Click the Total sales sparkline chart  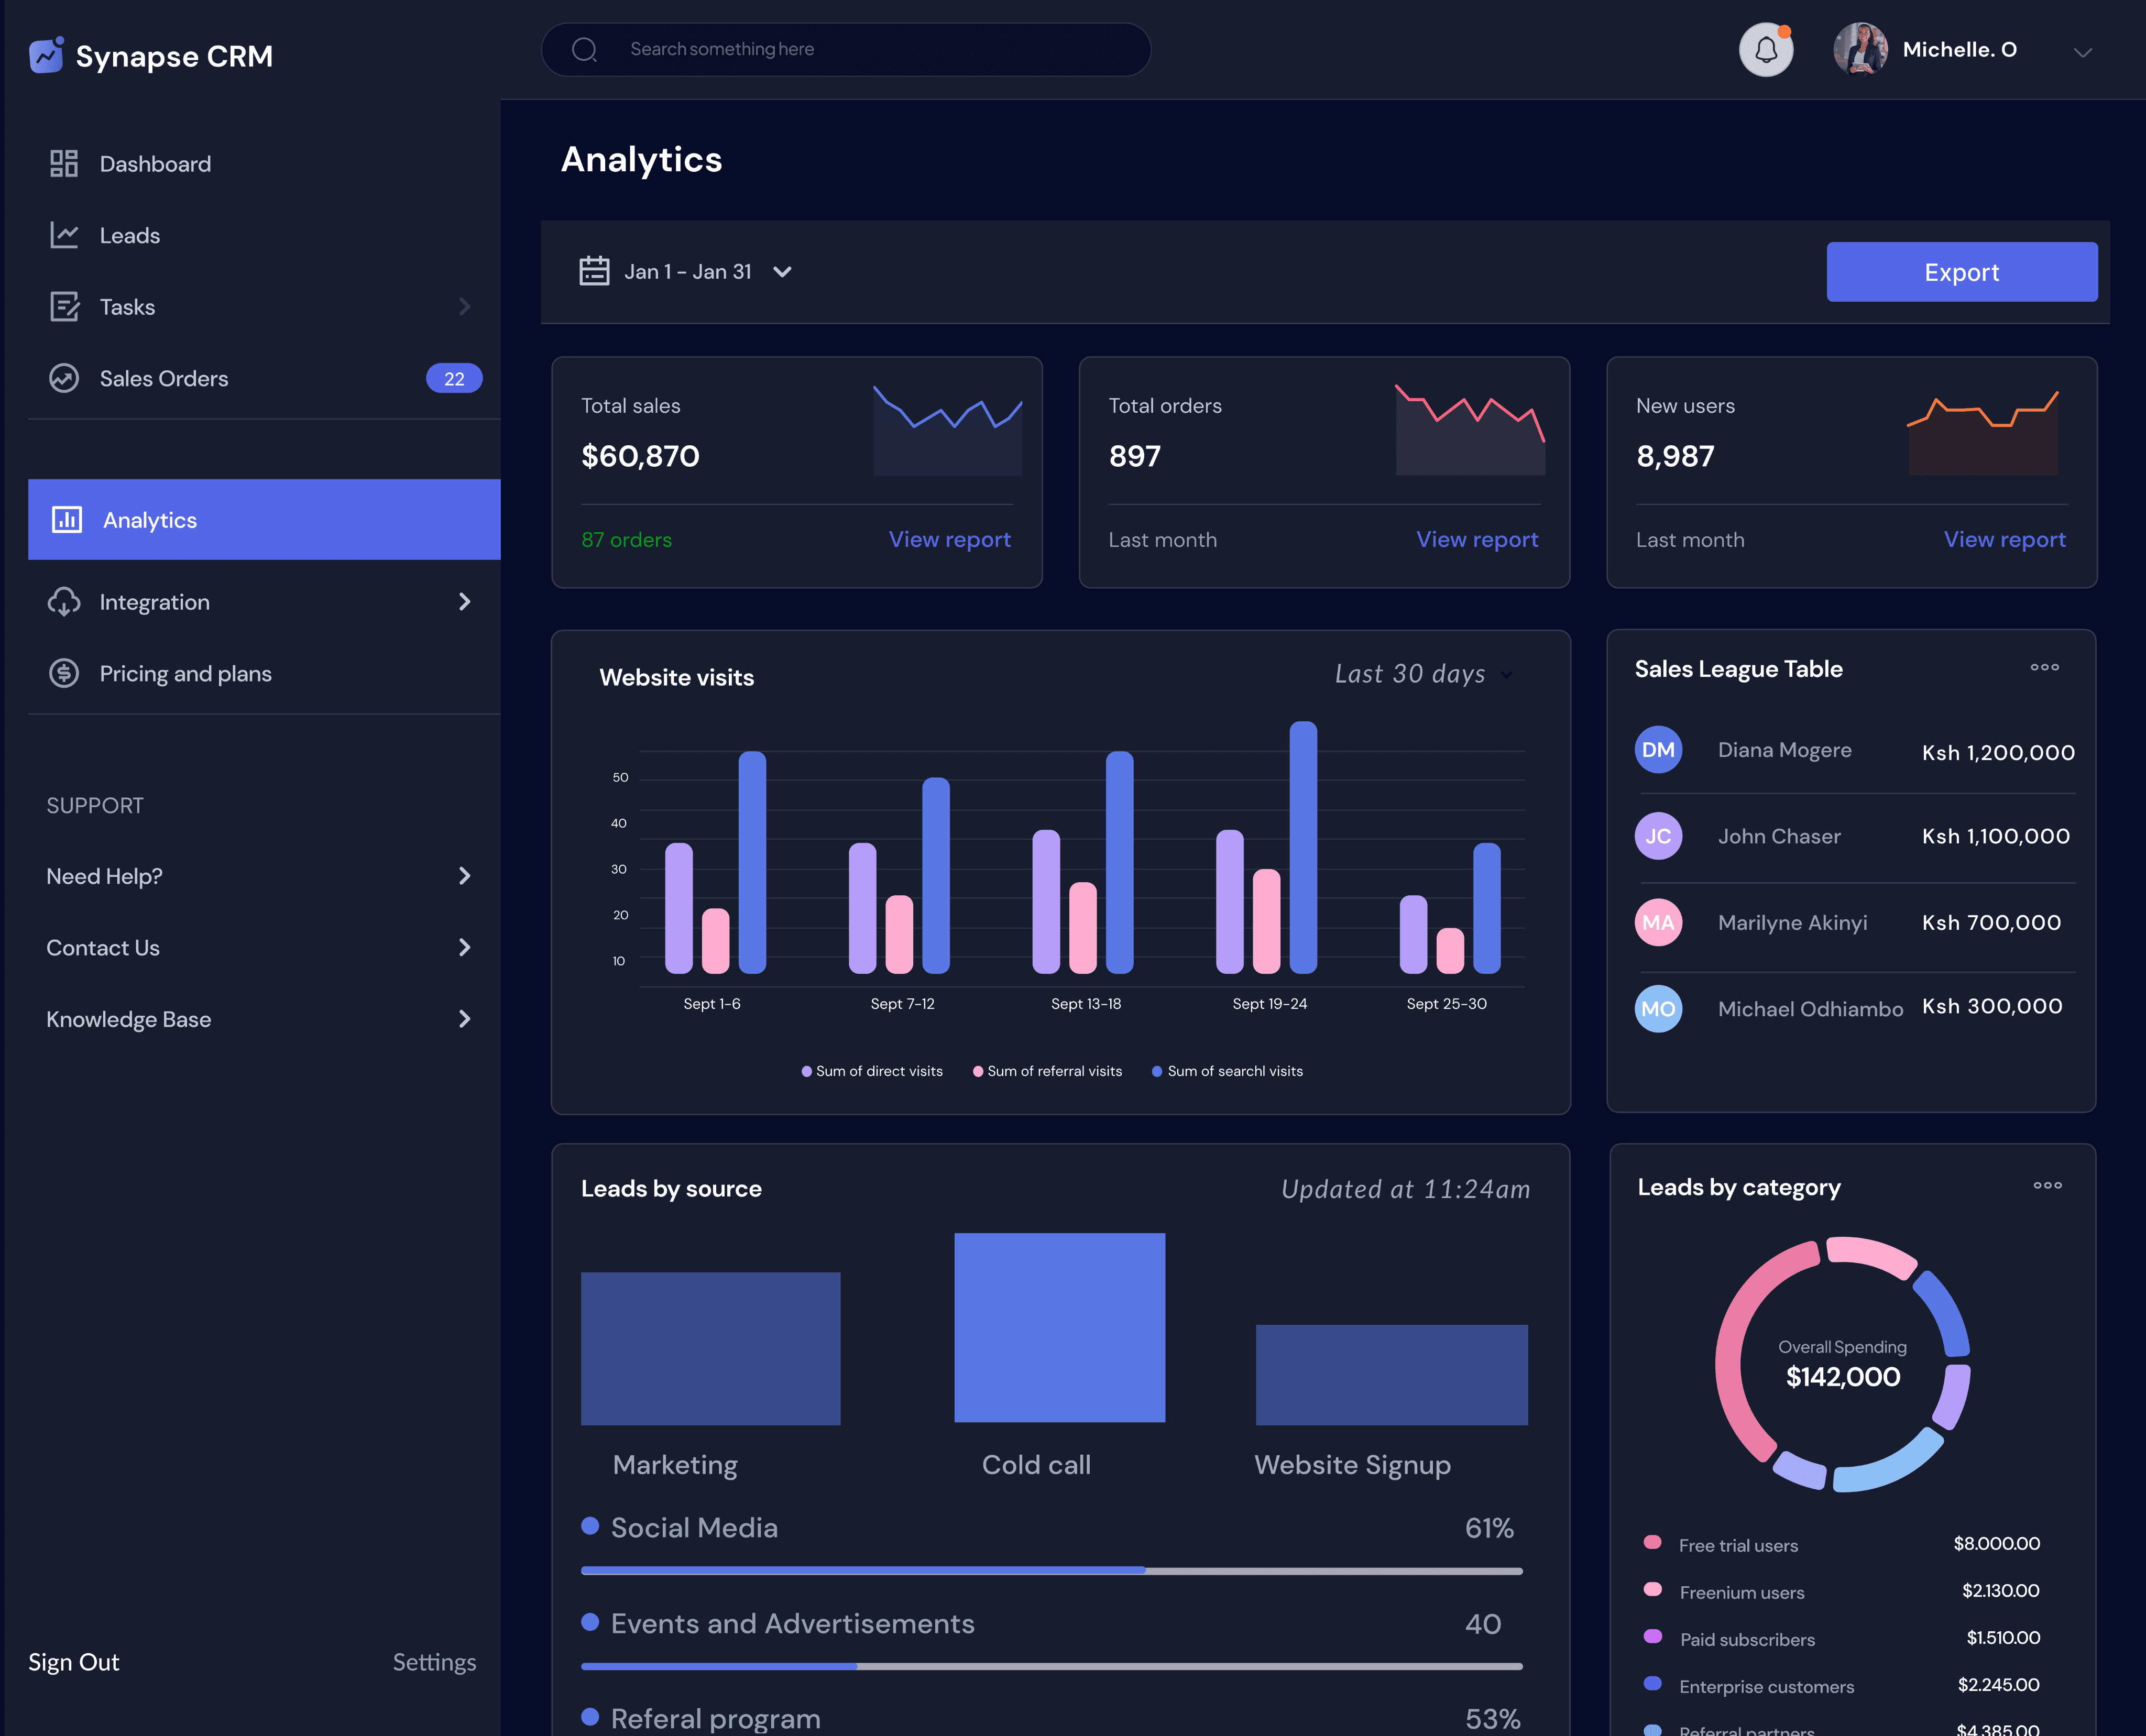tap(947, 430)
